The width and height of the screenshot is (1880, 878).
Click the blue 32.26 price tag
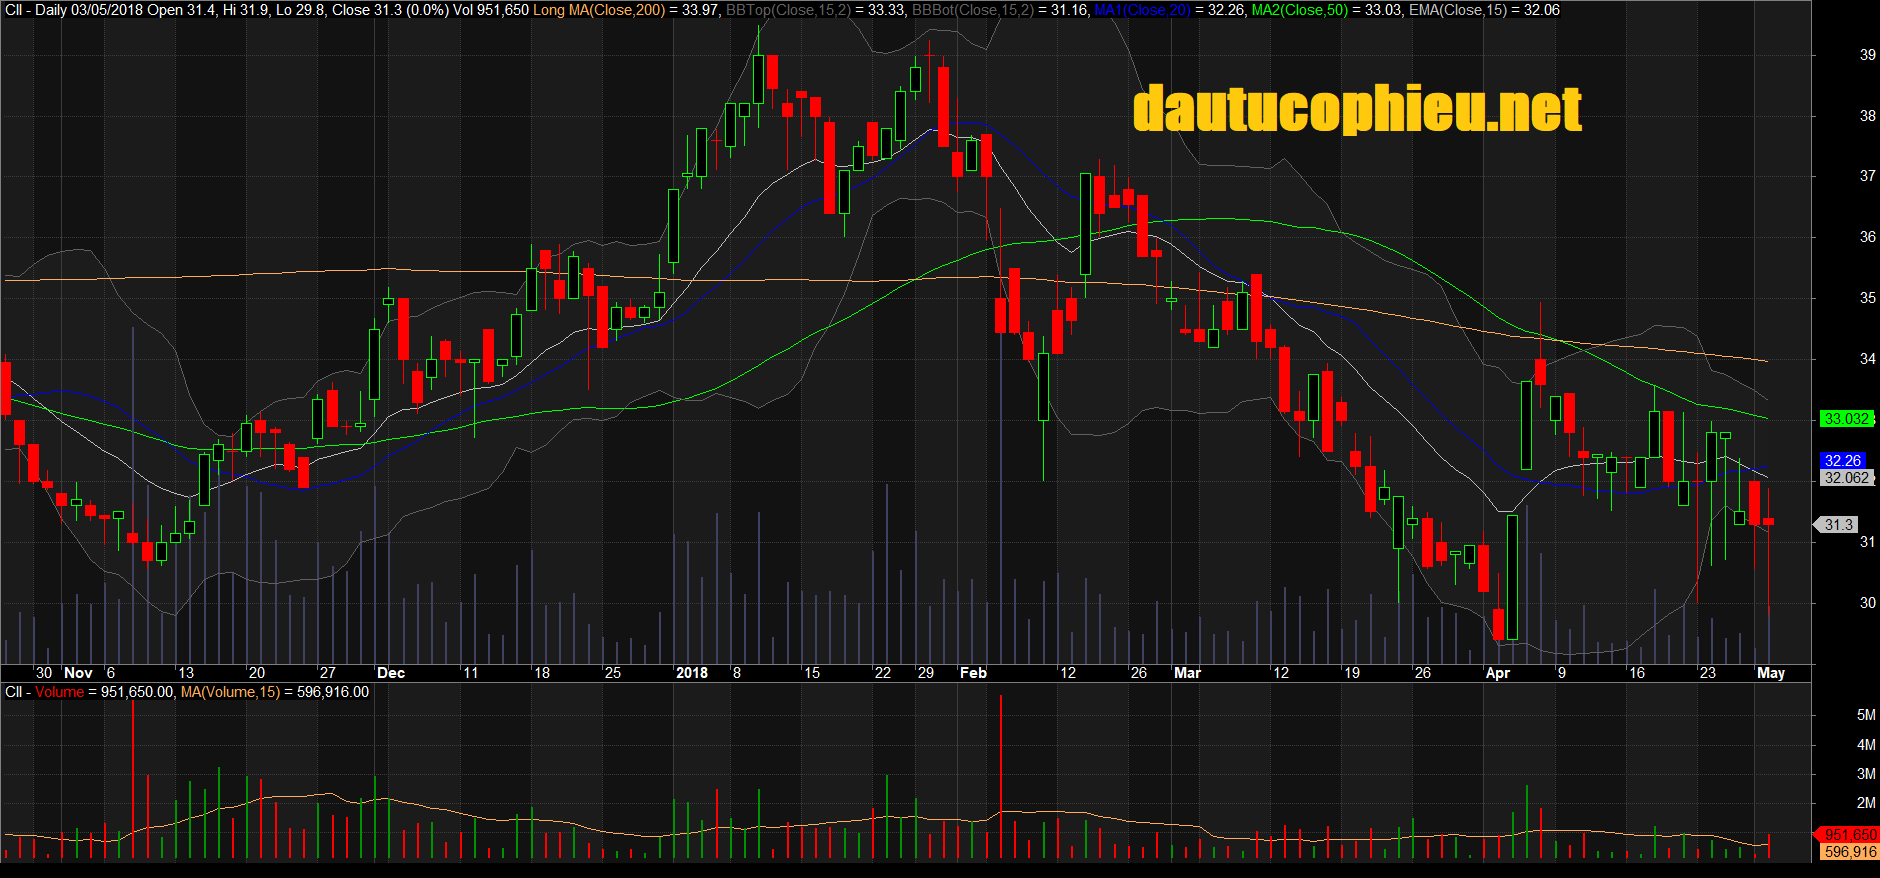1843,461
